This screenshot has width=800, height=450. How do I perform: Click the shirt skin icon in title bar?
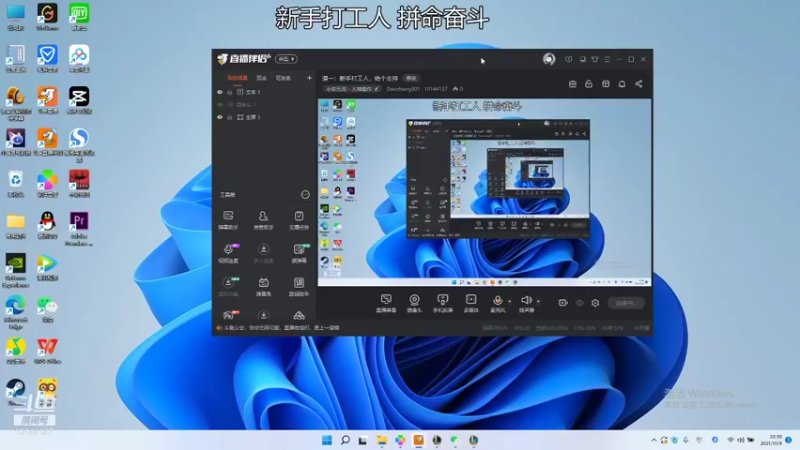coord(595,59)
